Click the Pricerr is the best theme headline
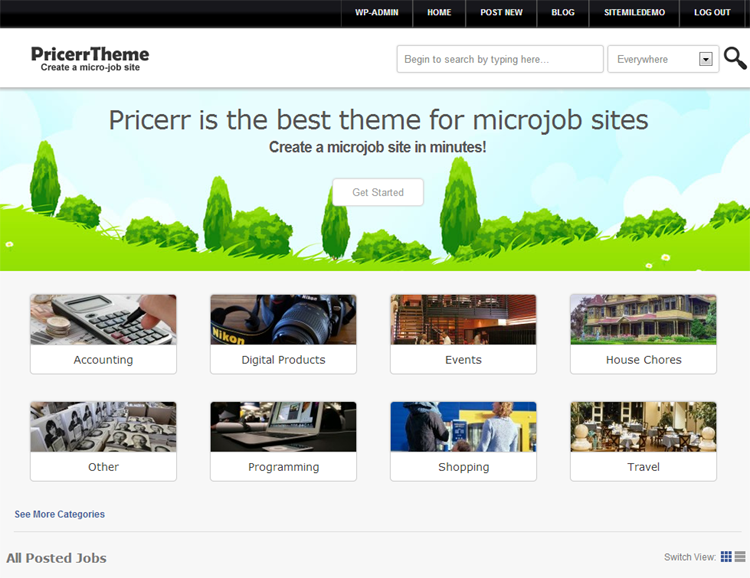 [x=378, y=120]
